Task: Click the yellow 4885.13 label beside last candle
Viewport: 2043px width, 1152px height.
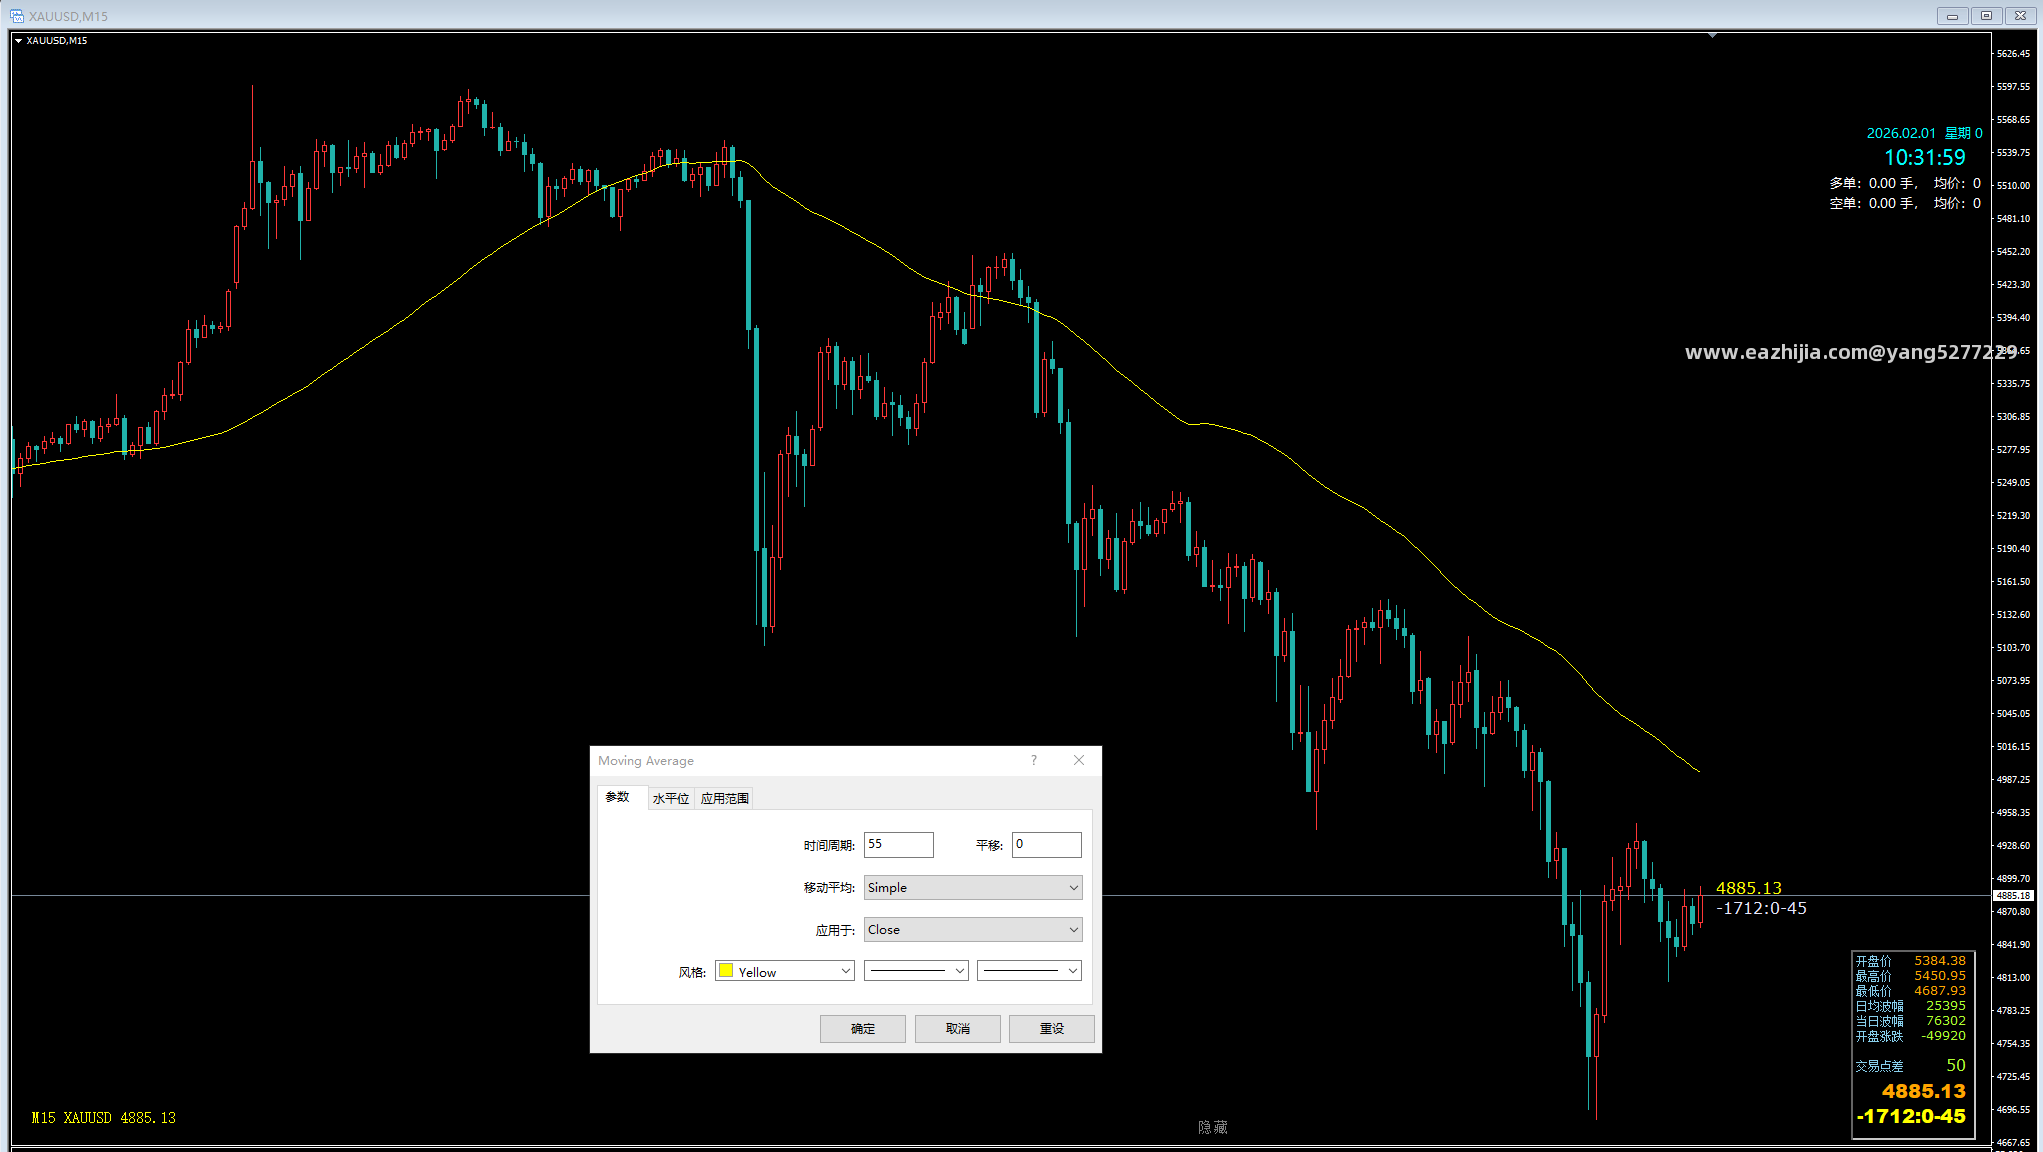Action: (x=1748, y=888)
